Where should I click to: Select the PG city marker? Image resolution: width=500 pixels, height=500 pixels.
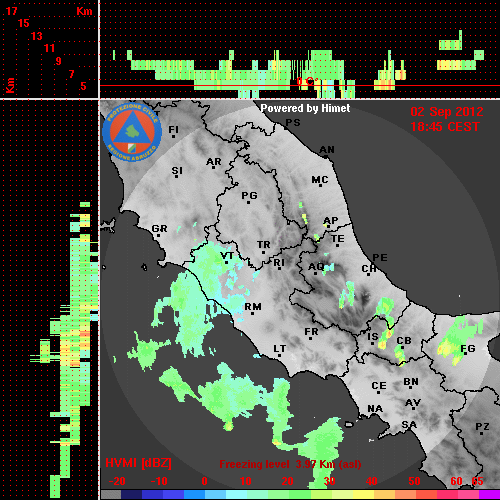pos(248,202)
